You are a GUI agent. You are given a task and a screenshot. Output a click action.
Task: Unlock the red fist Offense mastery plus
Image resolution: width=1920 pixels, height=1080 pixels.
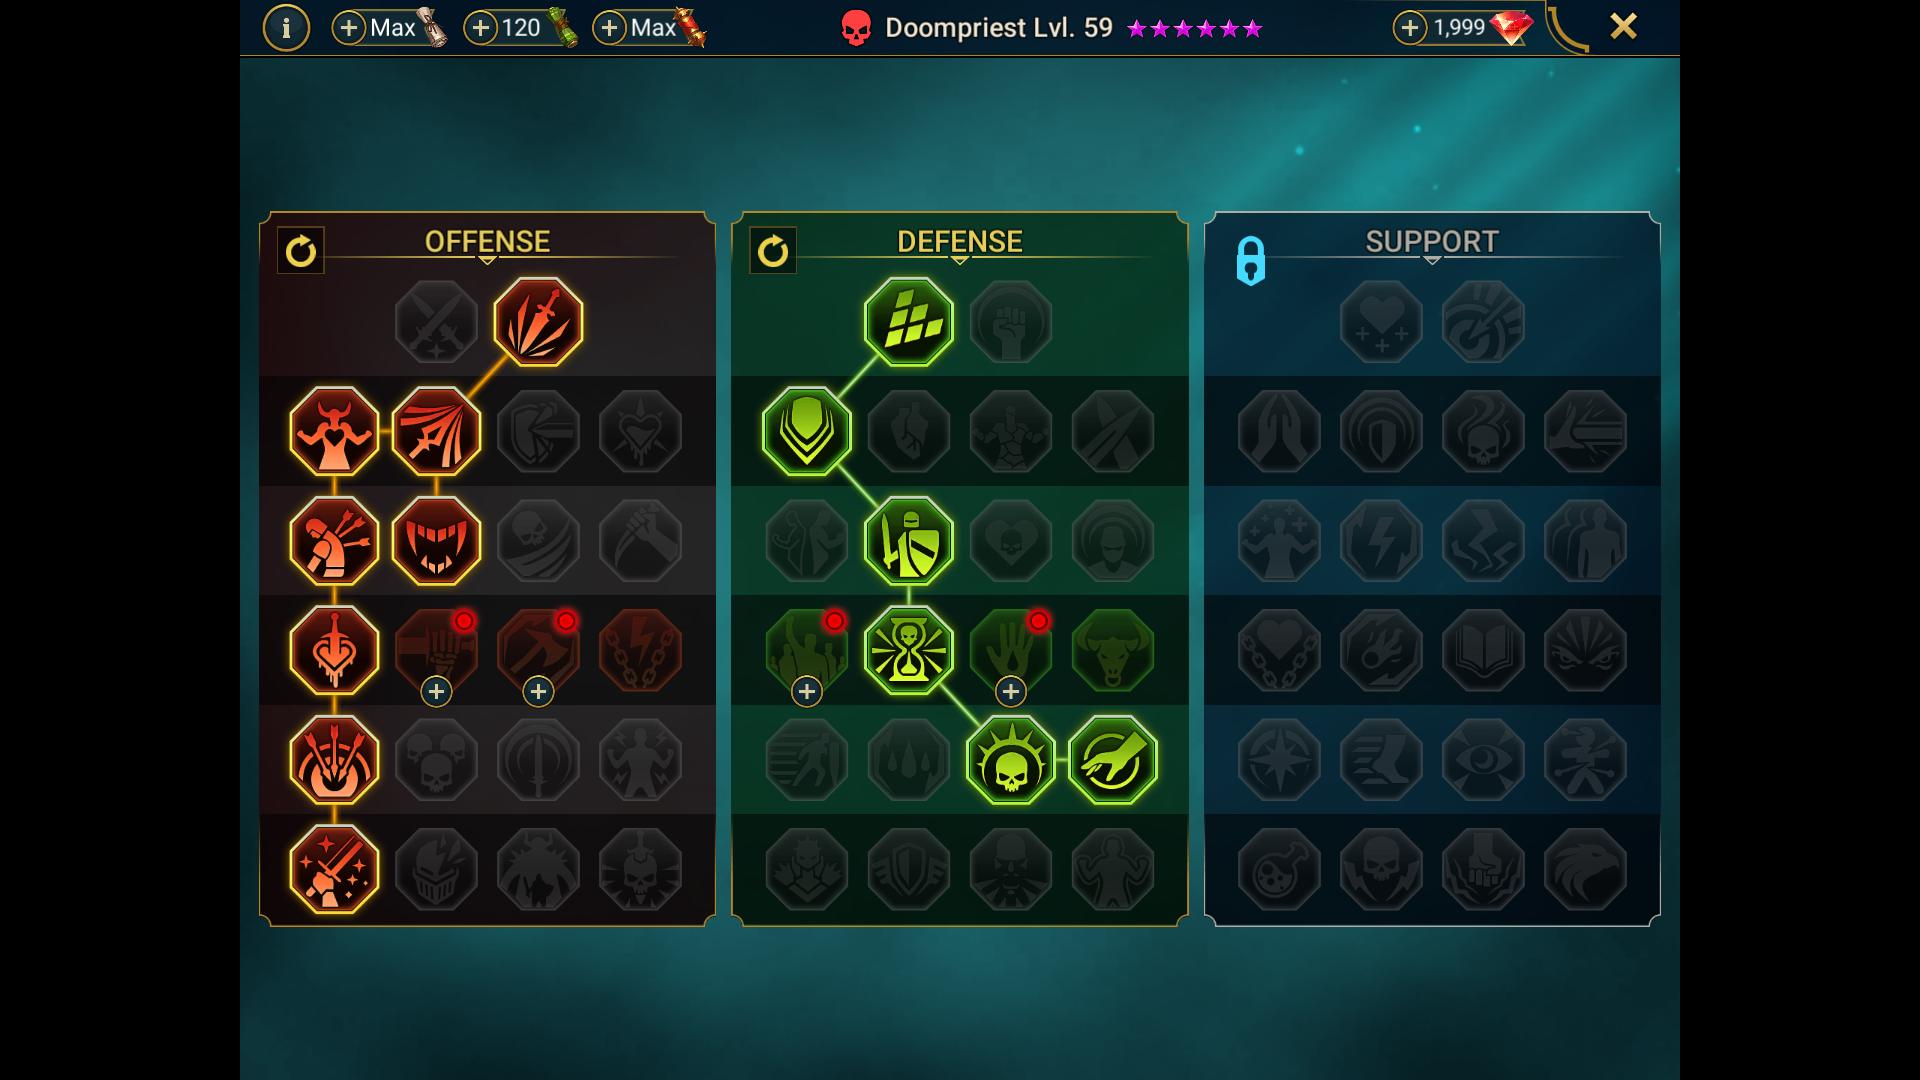(x=436, y=691)
